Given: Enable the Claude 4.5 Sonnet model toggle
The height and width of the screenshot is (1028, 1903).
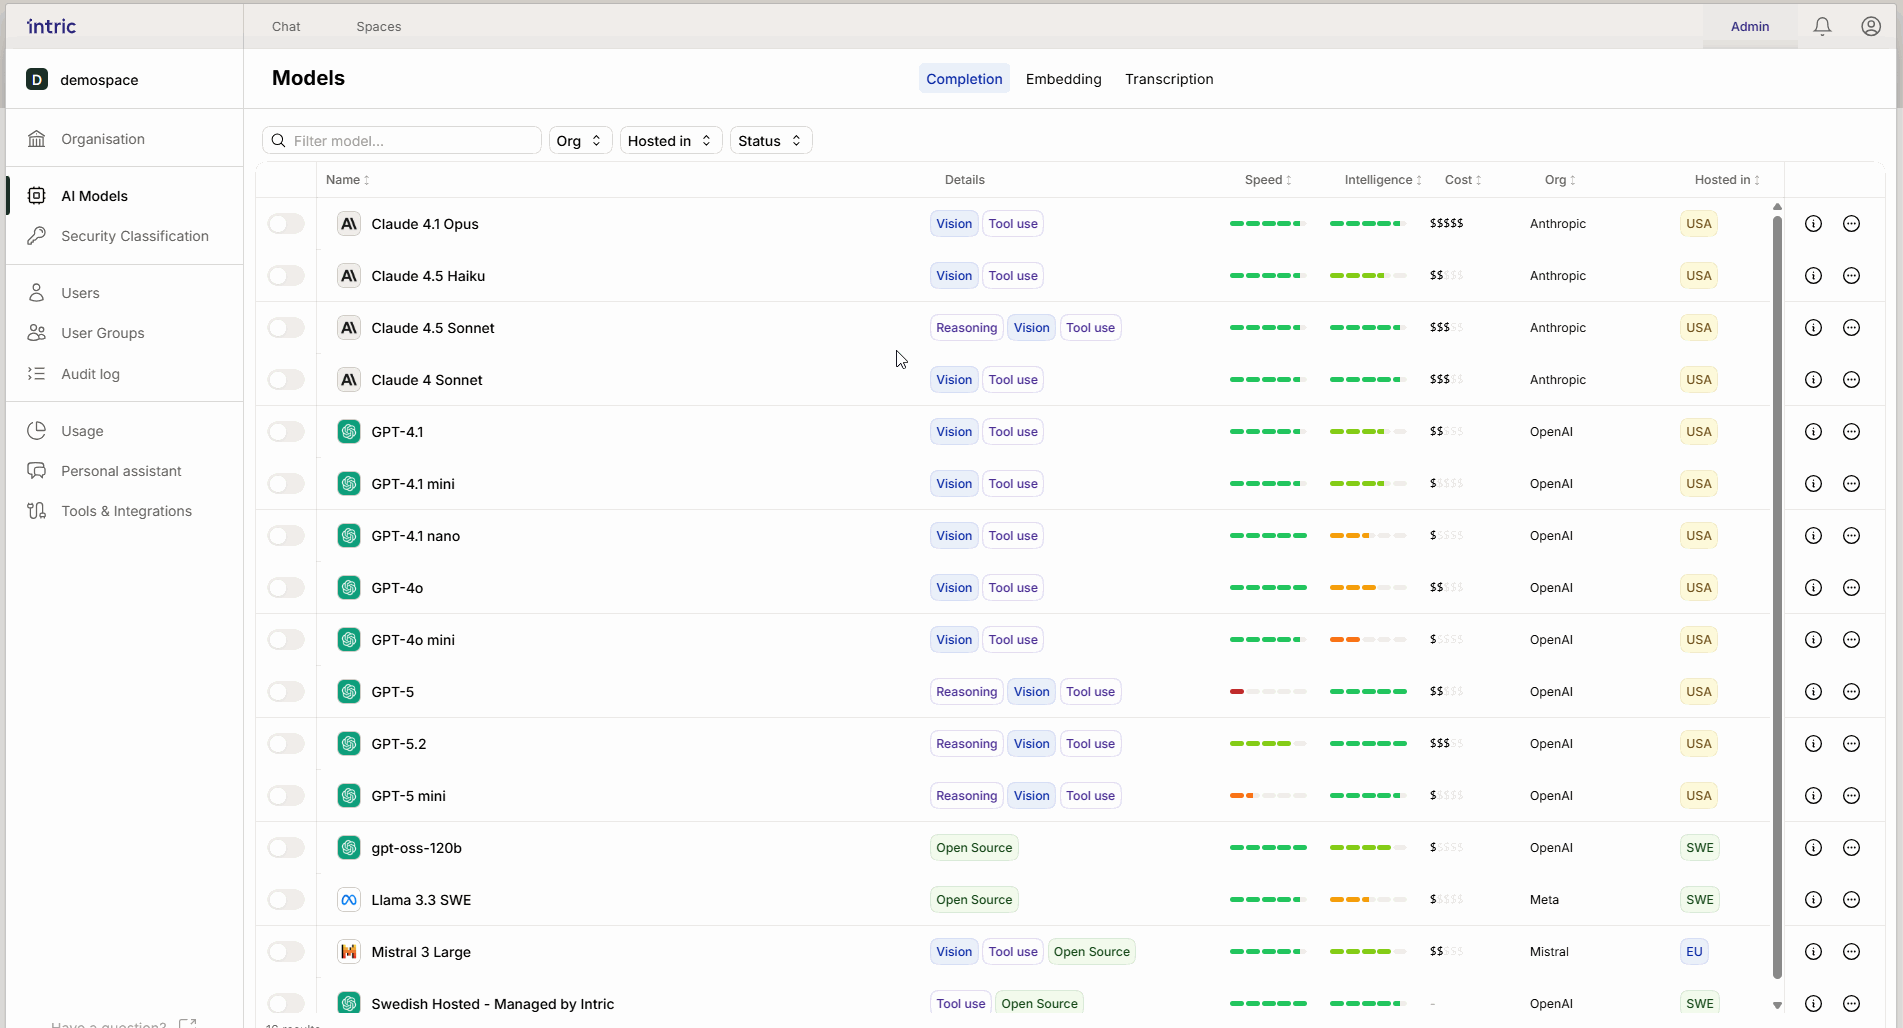Looking at the screenshot, I should click(286, 328).
